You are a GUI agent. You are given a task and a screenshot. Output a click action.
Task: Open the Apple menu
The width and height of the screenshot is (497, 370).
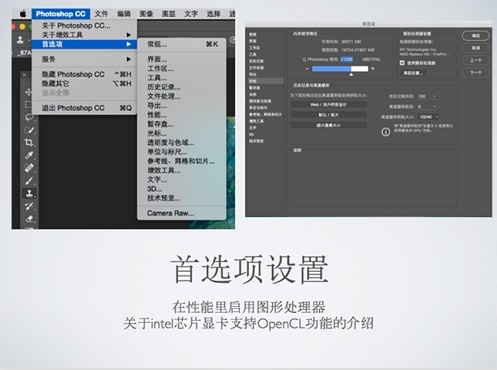[x=23, y=14]
